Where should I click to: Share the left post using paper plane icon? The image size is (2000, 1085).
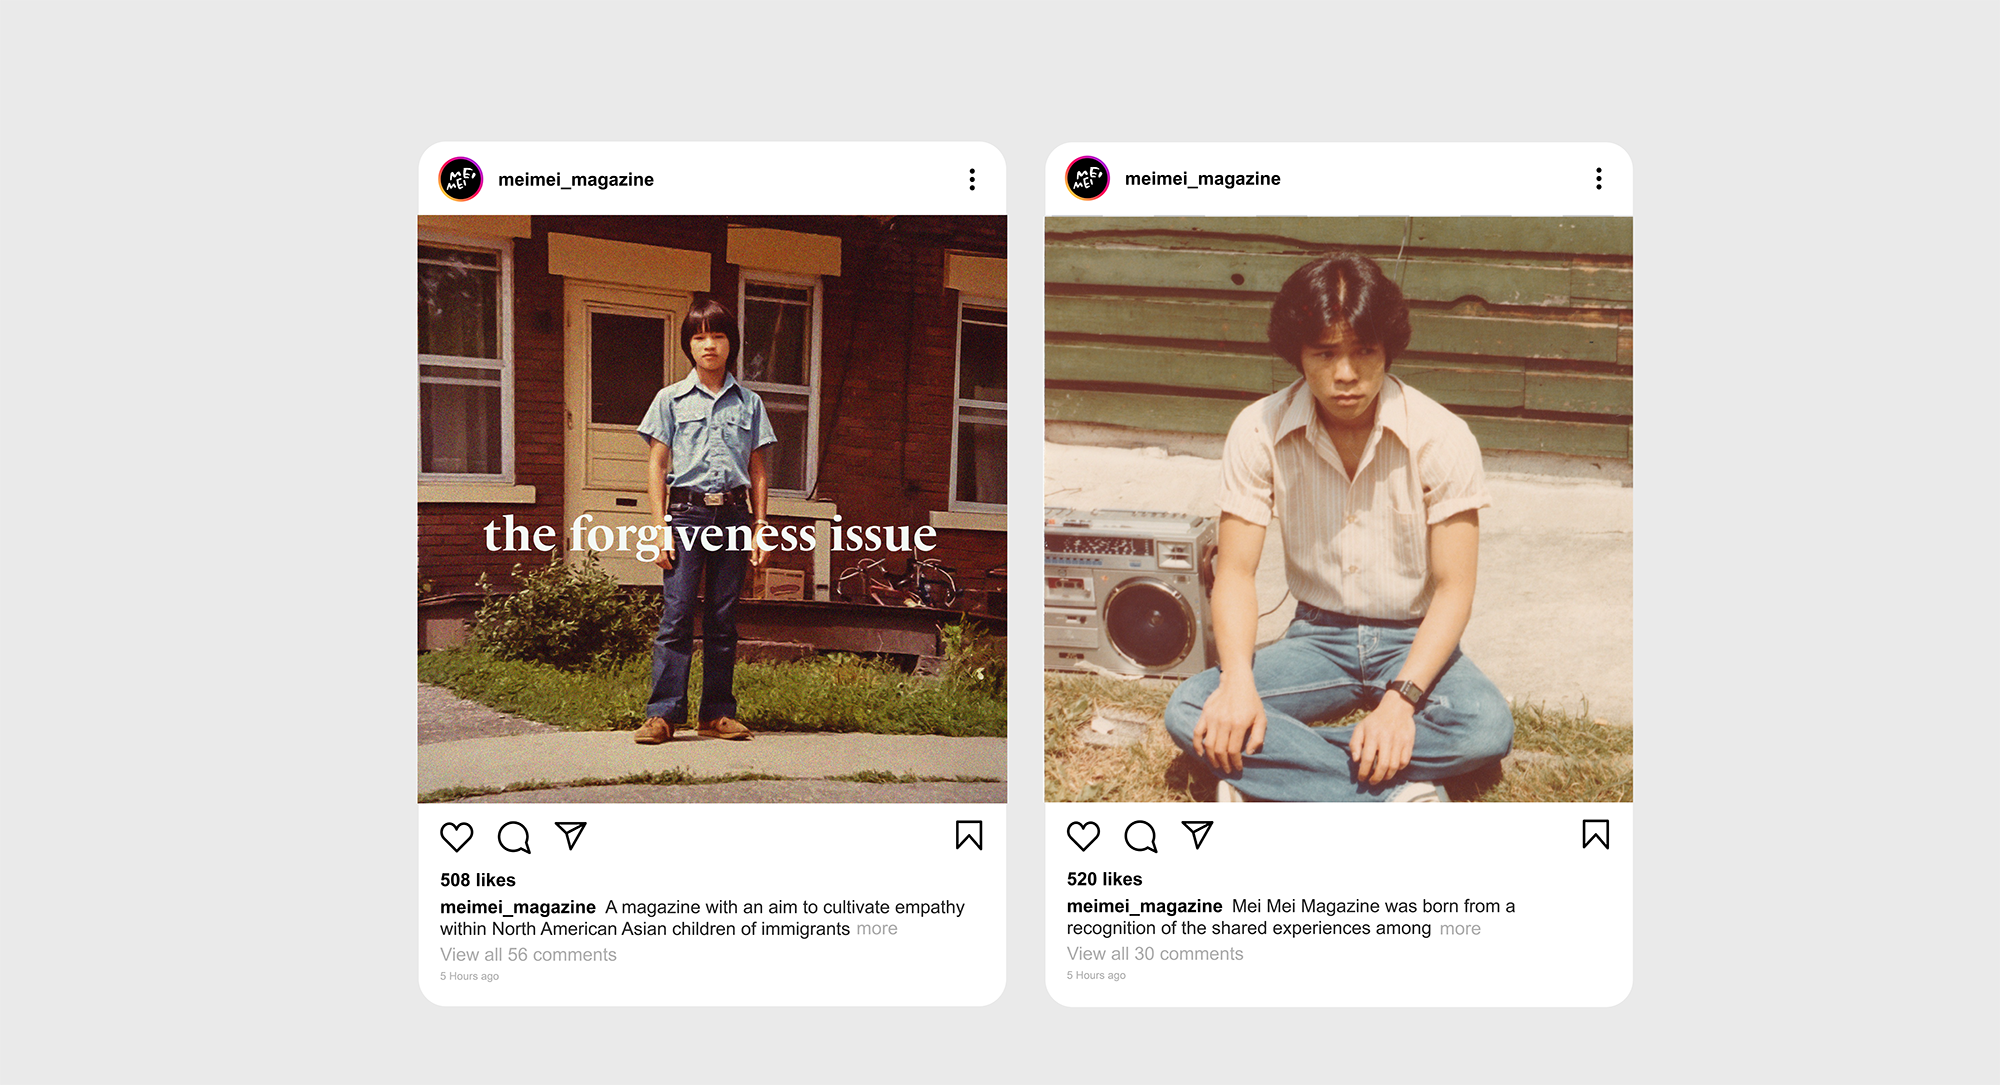(571, 836)
